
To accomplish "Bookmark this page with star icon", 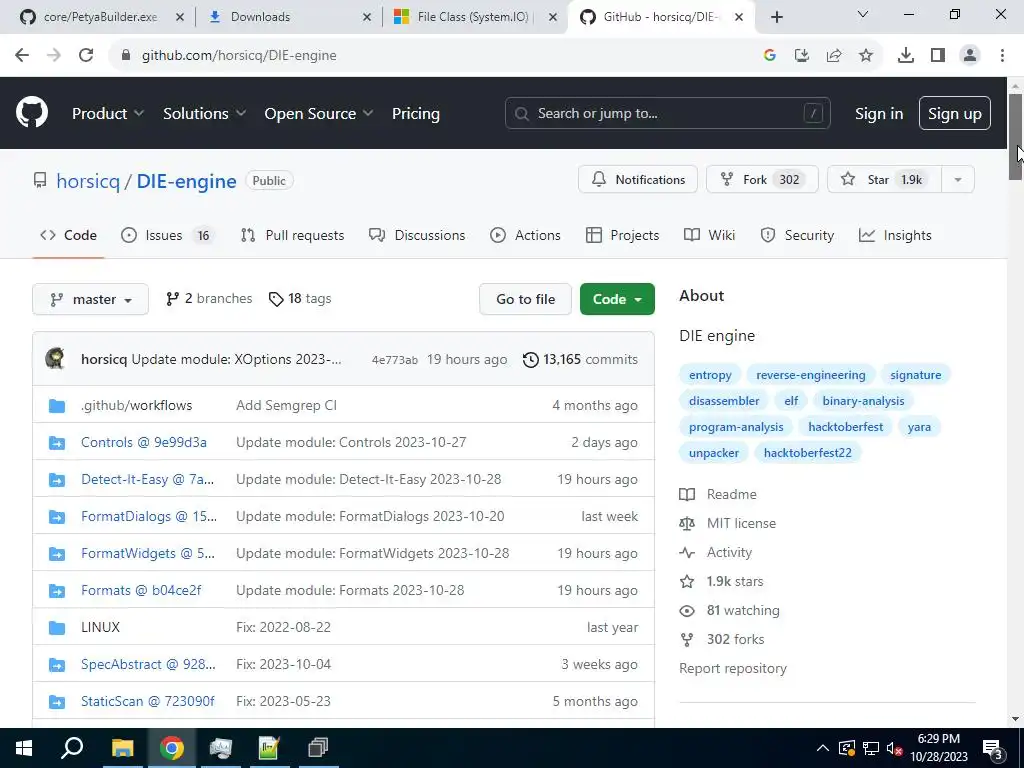I will tap(866, 56).
